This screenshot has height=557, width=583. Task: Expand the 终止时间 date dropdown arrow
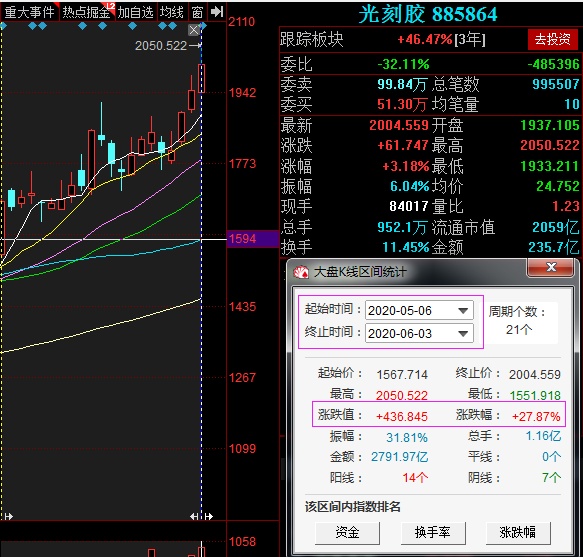(x=463, y=334)
